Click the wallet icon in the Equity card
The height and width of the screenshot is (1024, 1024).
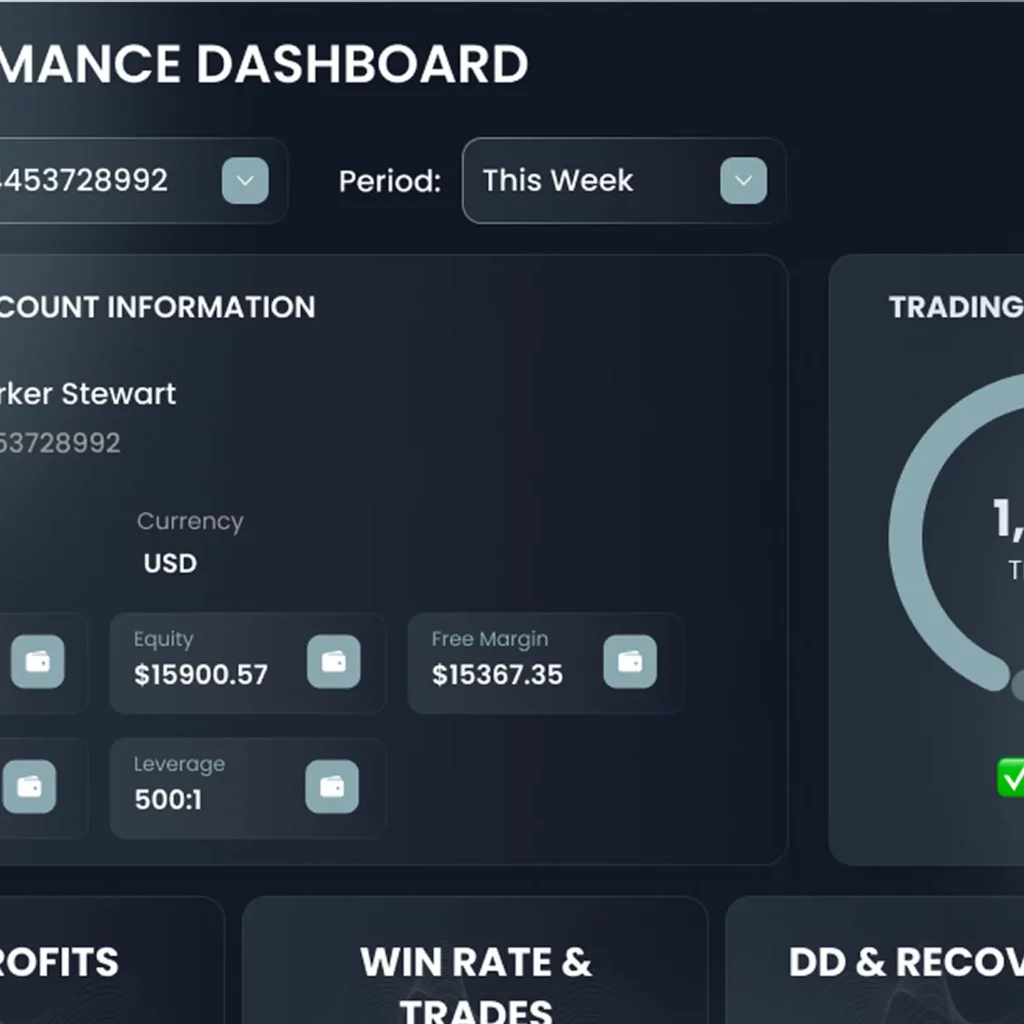[x=333, y=662]
